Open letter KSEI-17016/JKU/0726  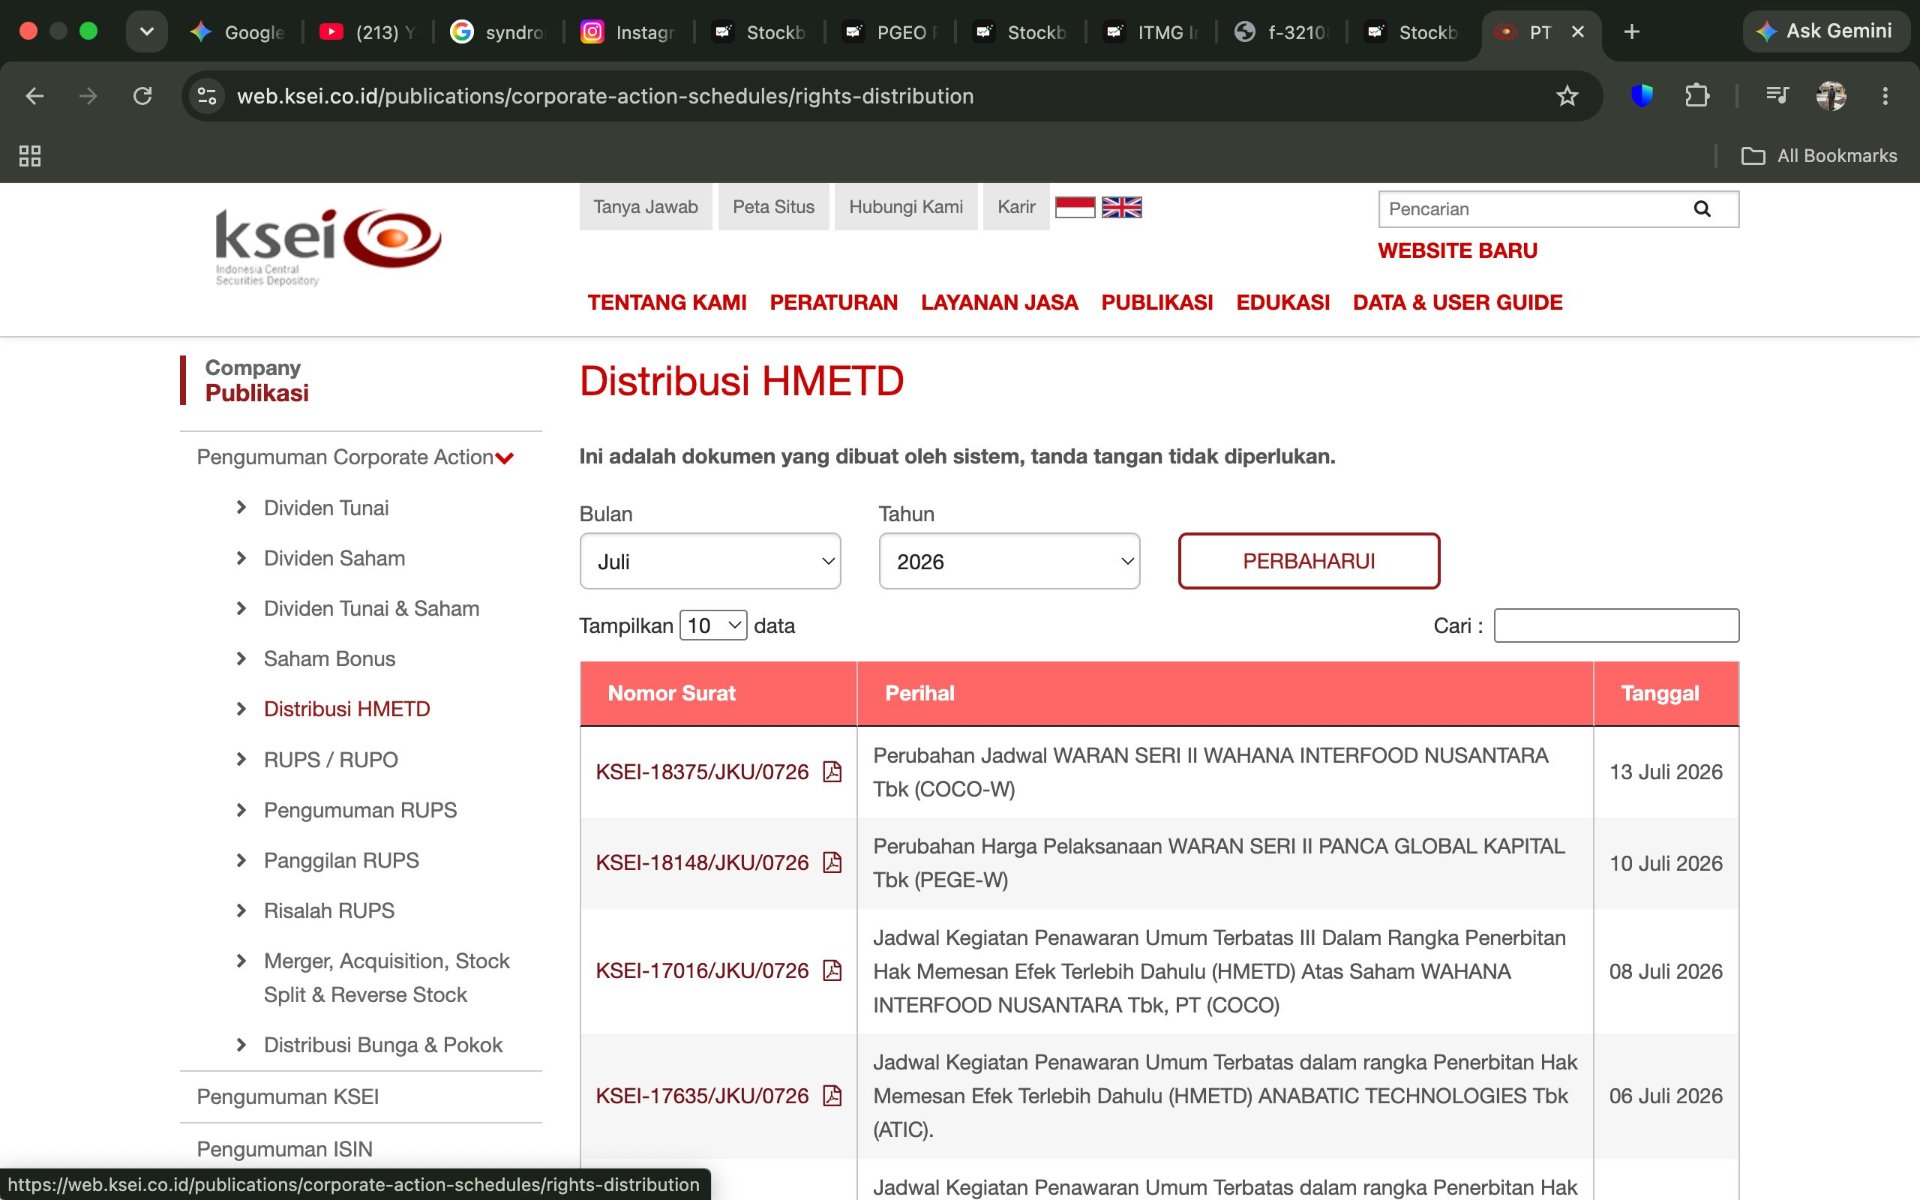point(702,971)
